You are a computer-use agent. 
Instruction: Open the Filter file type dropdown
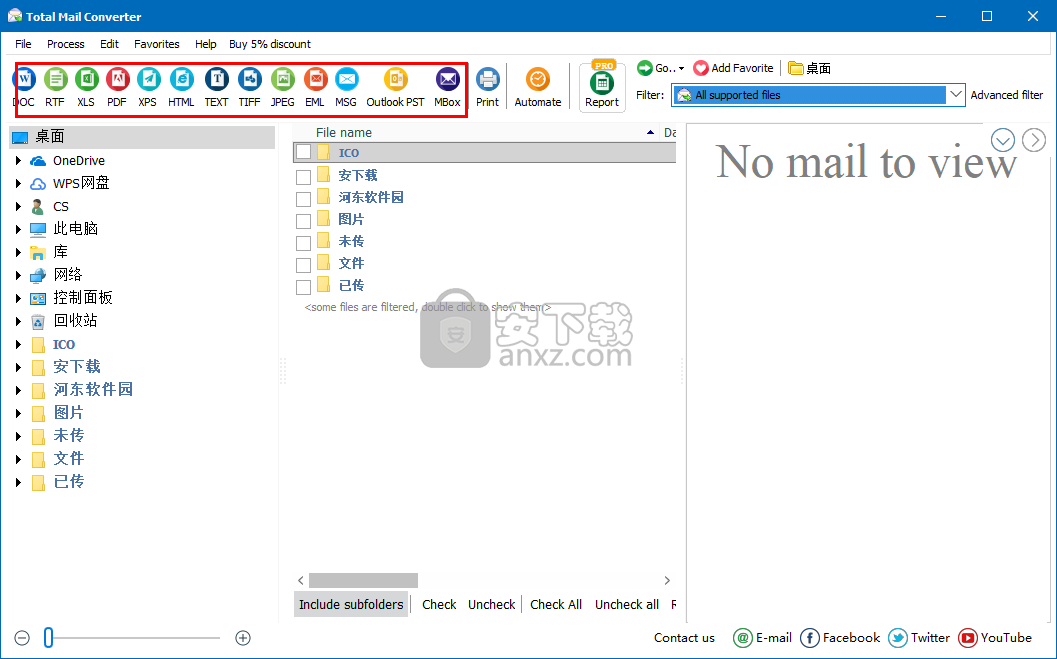[955, 95]
